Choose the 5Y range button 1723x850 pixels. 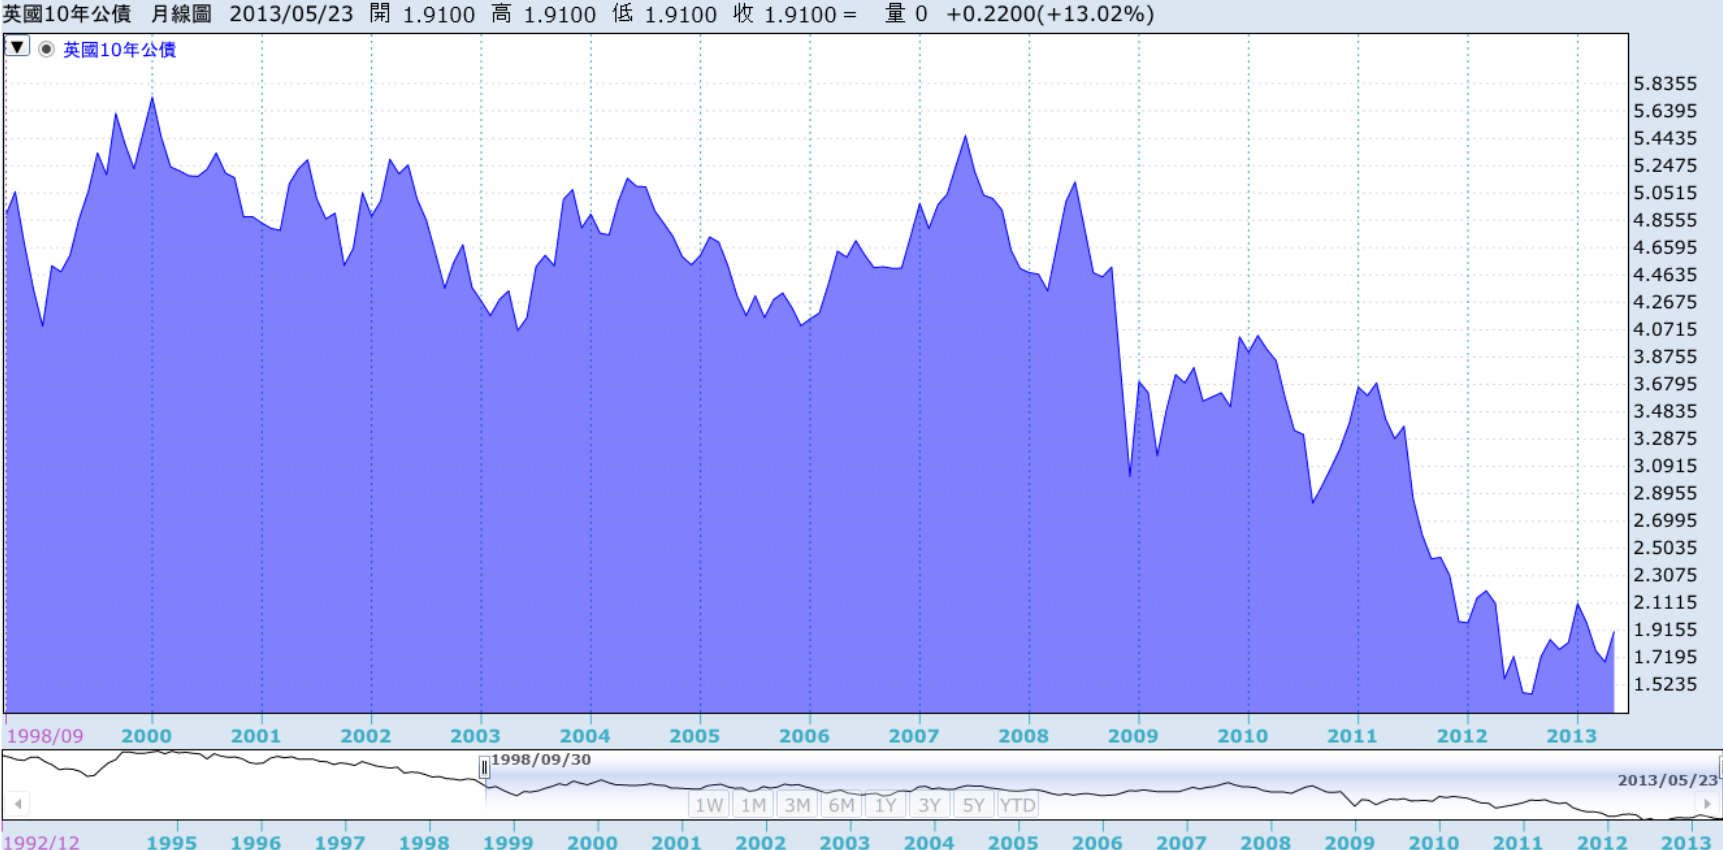973,805
